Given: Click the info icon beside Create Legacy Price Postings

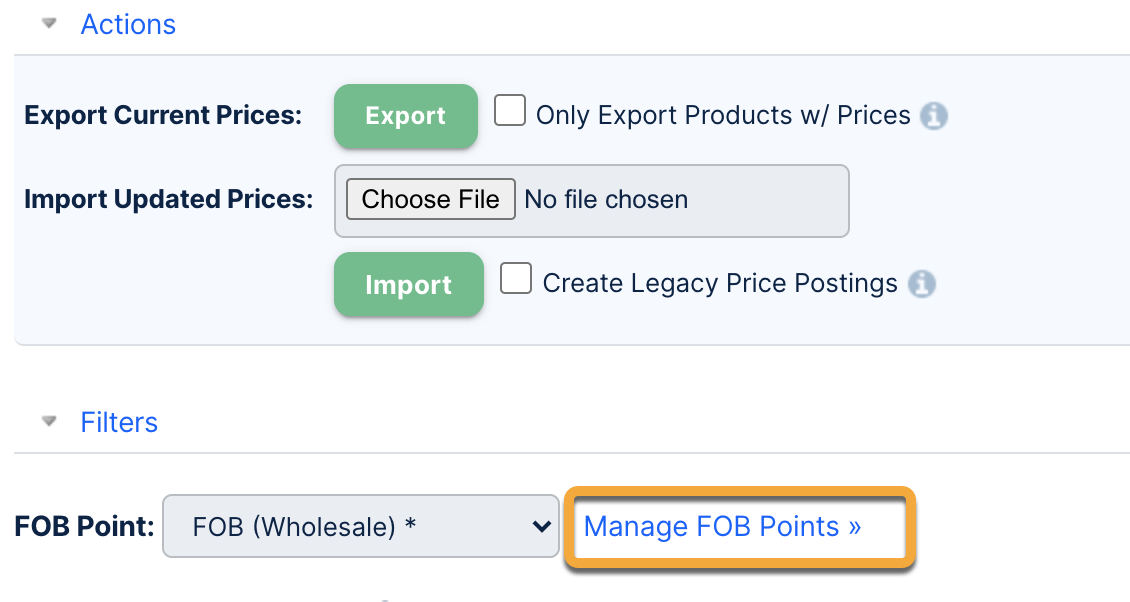Looking at the screenshot, I should [x=921, y=284].
